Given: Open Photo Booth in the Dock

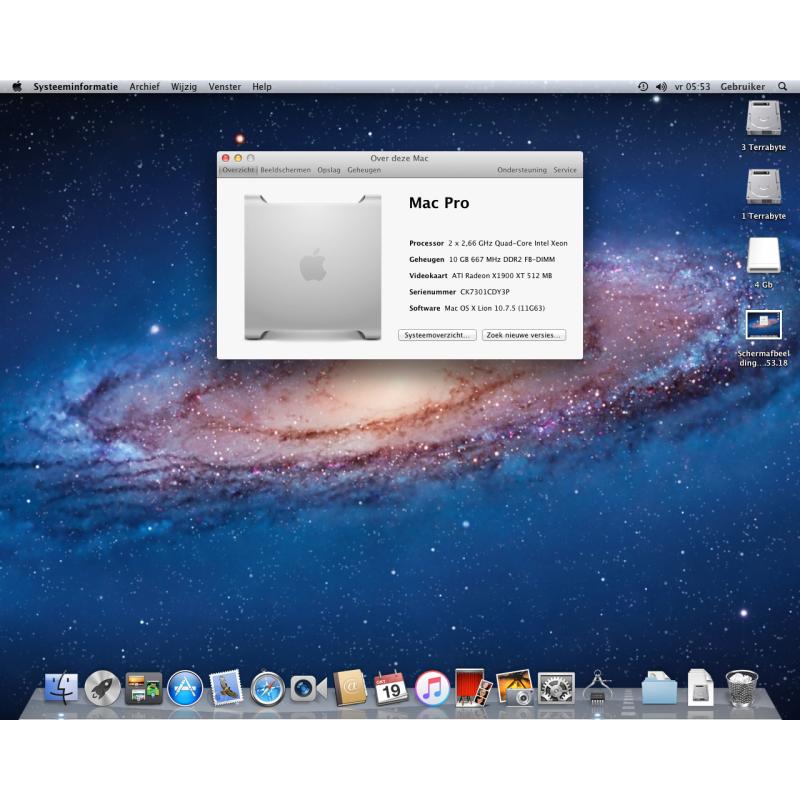Looking at the screenshot, I should (473, 688).
